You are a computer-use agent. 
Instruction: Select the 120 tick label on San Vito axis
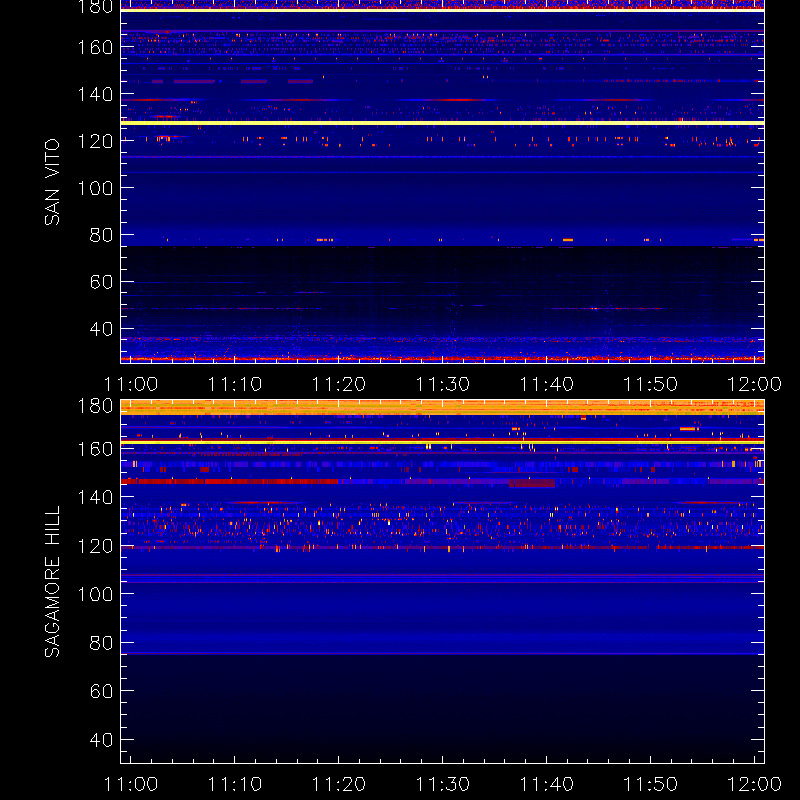(95, 141)
